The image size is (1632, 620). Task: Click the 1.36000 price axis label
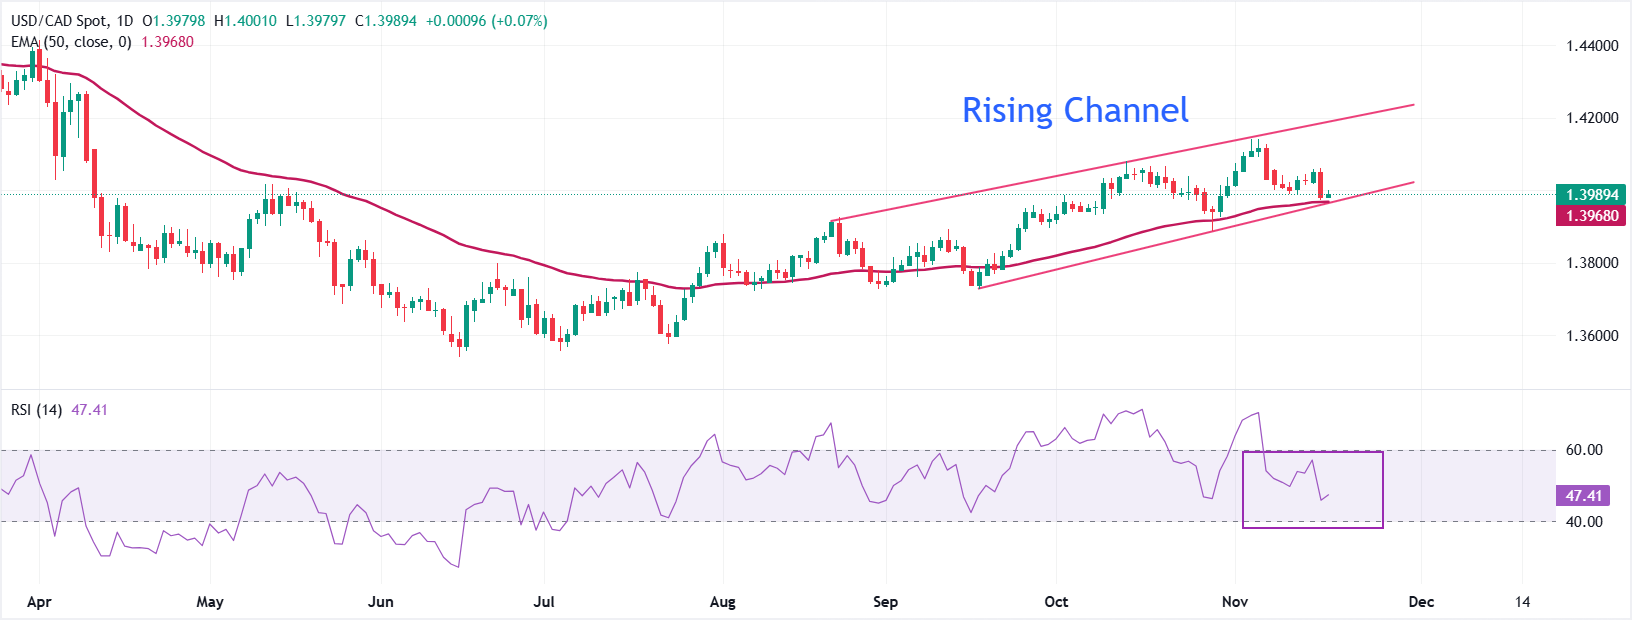pyautogui.click(x=1592, y=336)
